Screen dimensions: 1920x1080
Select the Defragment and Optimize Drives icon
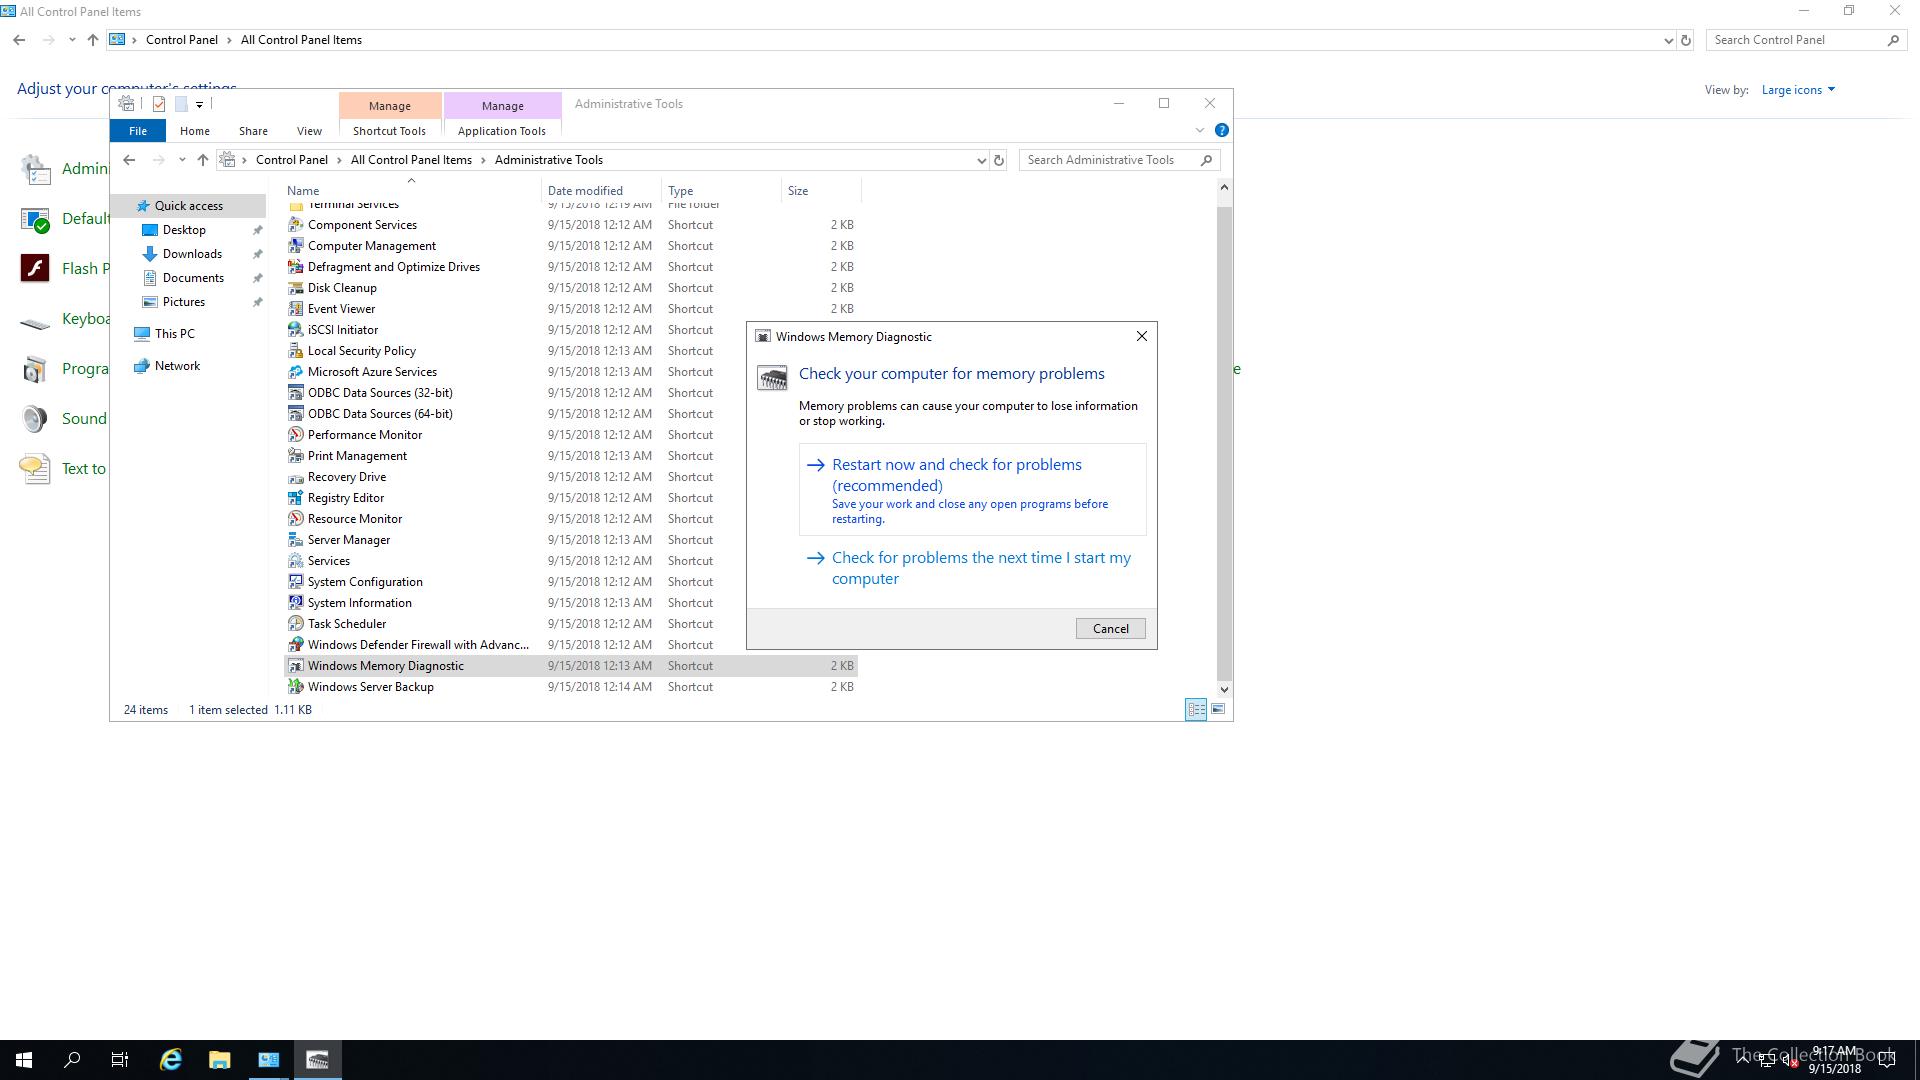pos(295,267)
